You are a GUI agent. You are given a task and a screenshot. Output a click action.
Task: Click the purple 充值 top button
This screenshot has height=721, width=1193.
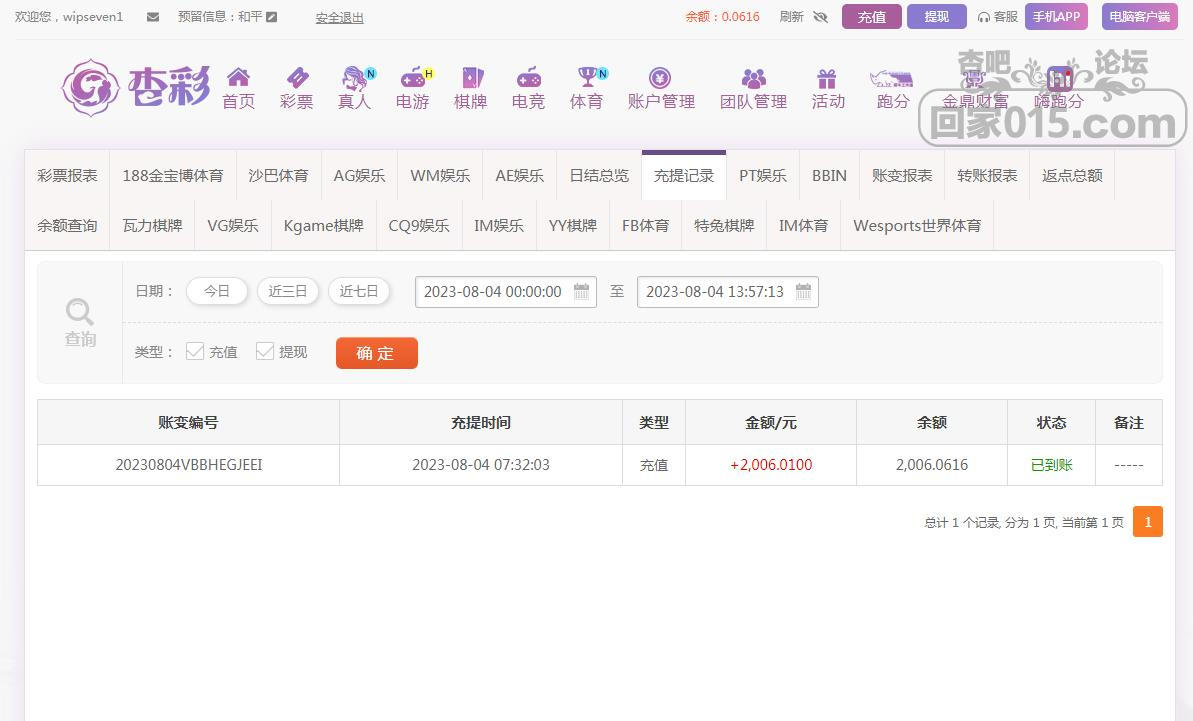[x=872, y=17]
